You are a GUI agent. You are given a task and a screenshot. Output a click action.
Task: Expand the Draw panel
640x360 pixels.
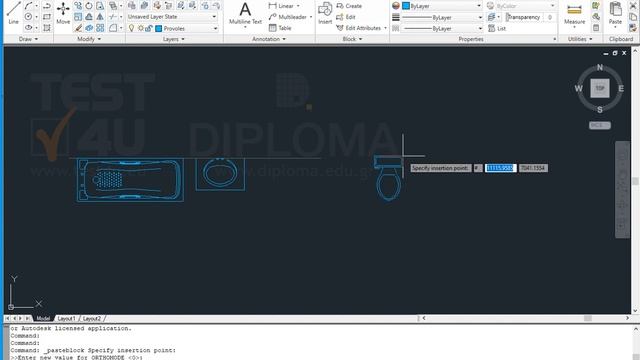28,39
